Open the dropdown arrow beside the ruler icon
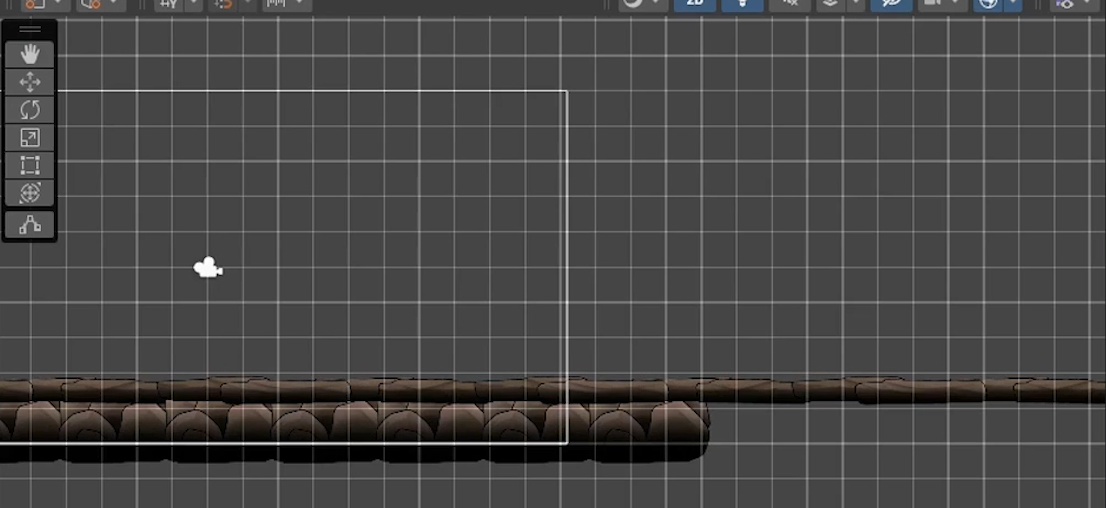 (301, 4)
